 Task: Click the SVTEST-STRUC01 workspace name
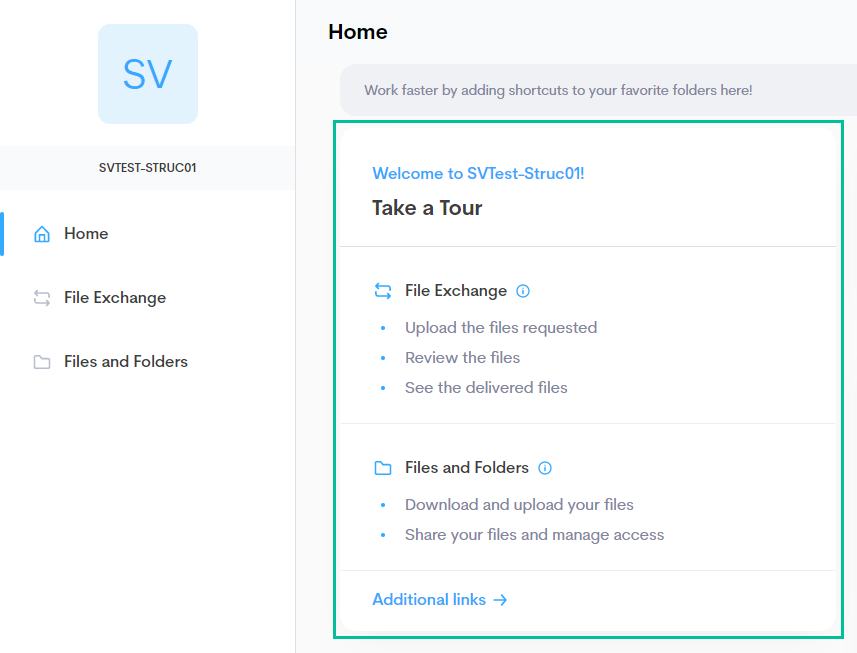(148, 168)
